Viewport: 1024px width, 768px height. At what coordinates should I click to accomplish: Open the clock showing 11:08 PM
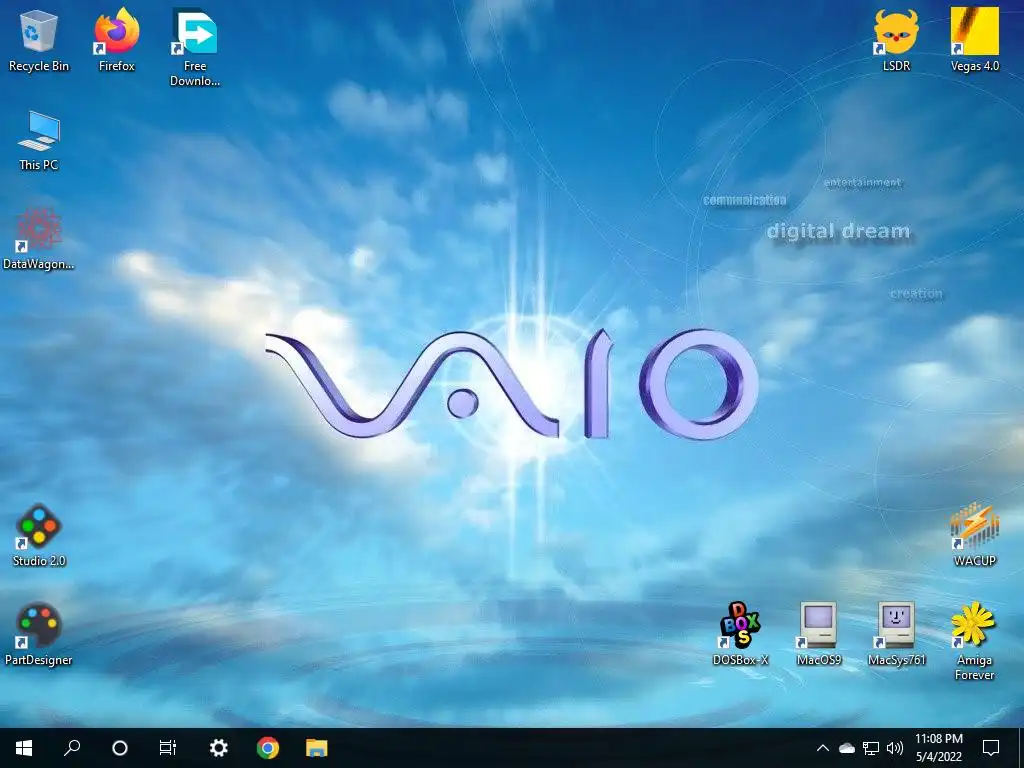click(938, 748)
